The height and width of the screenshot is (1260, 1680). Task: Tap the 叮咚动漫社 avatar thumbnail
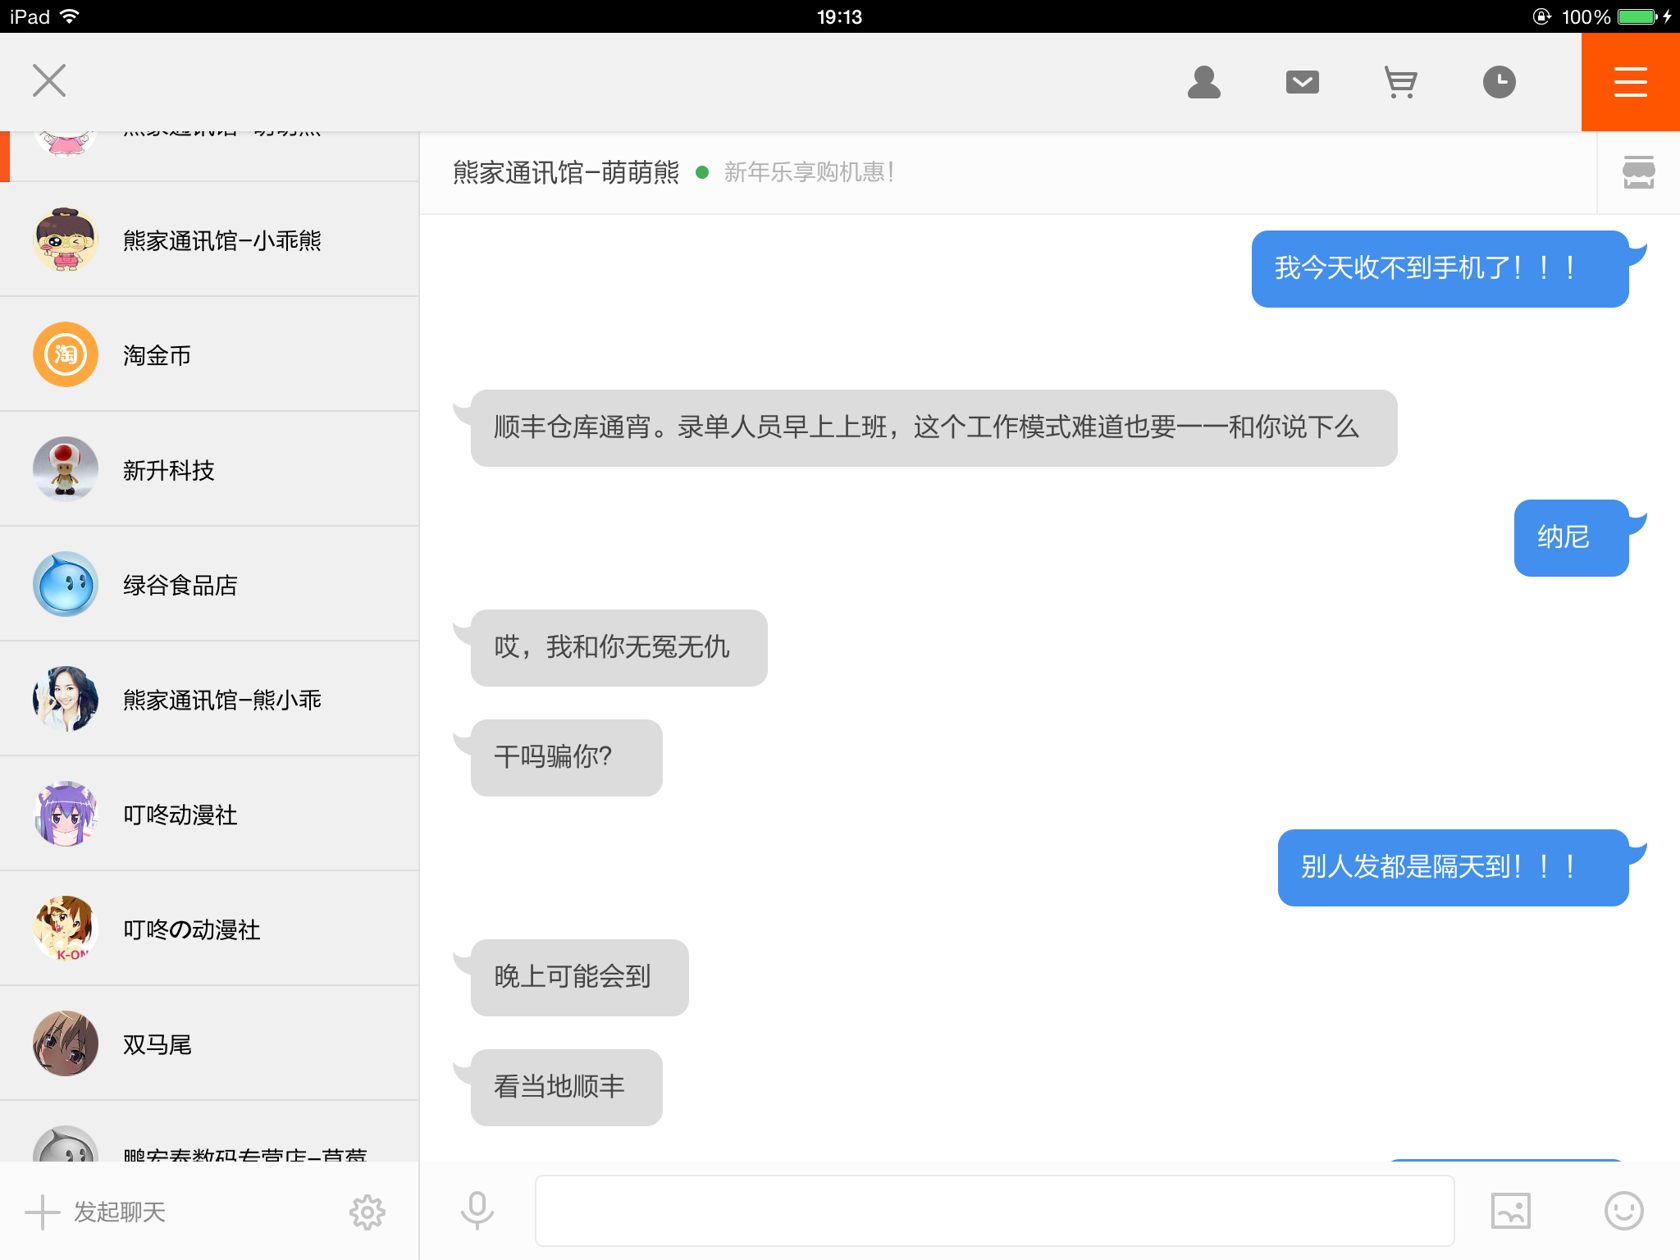tap(66, 814)
